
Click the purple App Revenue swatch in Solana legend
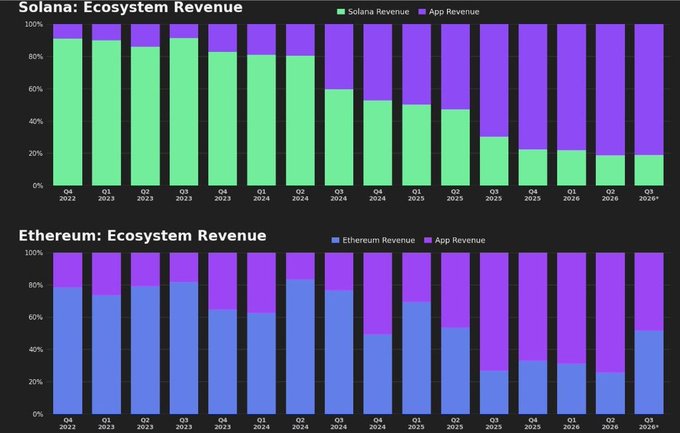(x=422, y=12)
